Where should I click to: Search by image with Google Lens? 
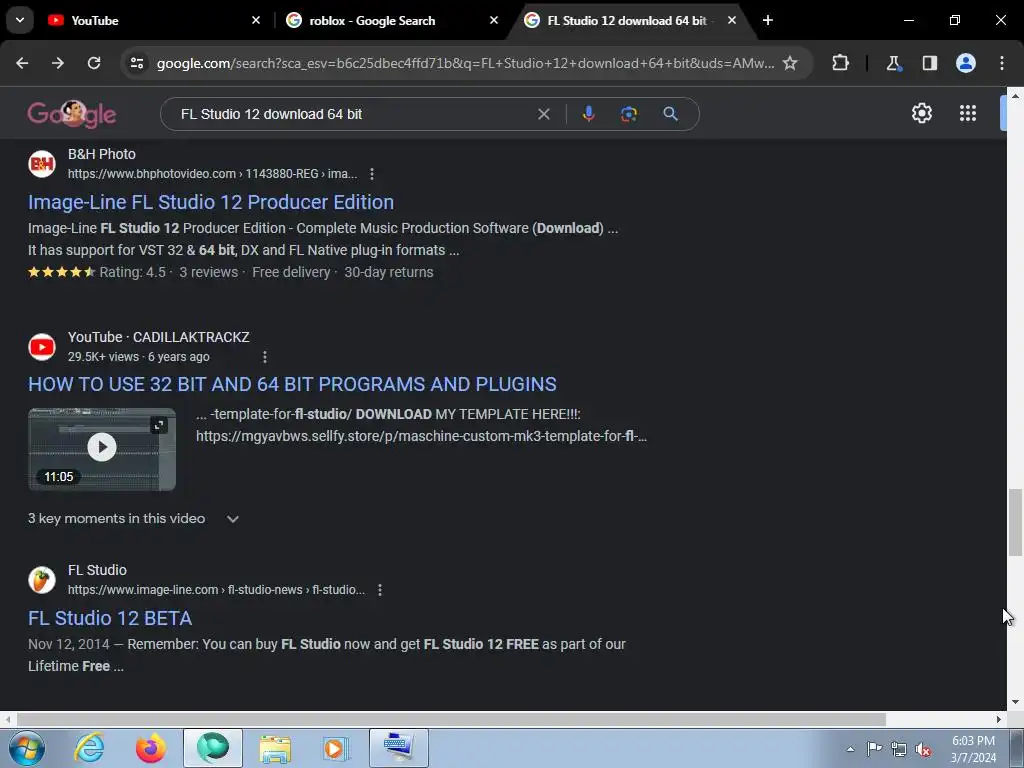pyautogui.click(x=629, y=114)
